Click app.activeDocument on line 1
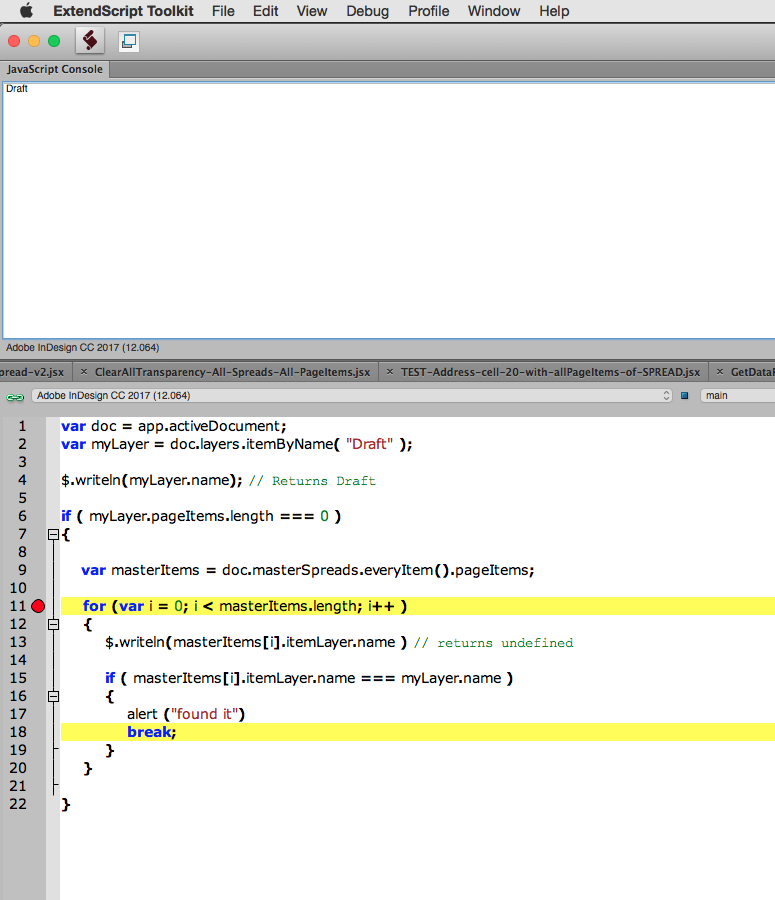The width and height of the screenshot is (775, 900). 210,426
